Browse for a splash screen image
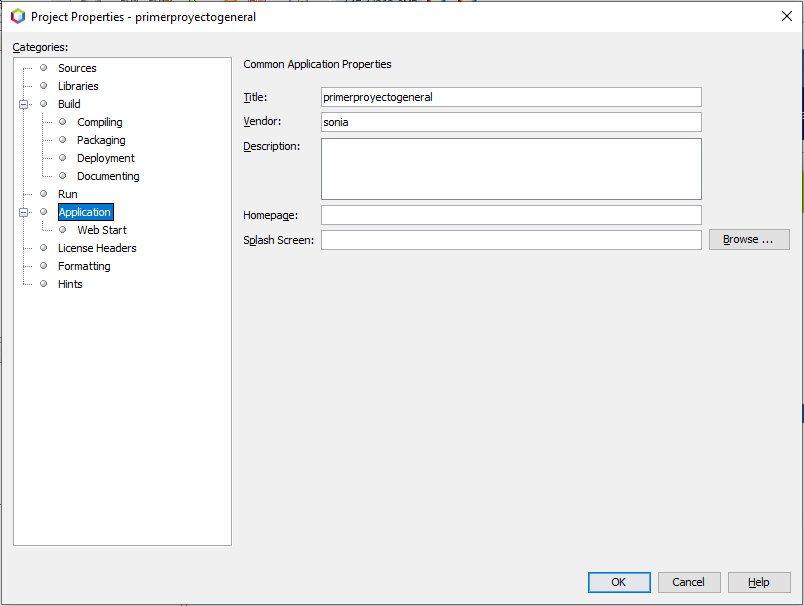The width and height of the screenshot is (804, 606). (748, 240)
